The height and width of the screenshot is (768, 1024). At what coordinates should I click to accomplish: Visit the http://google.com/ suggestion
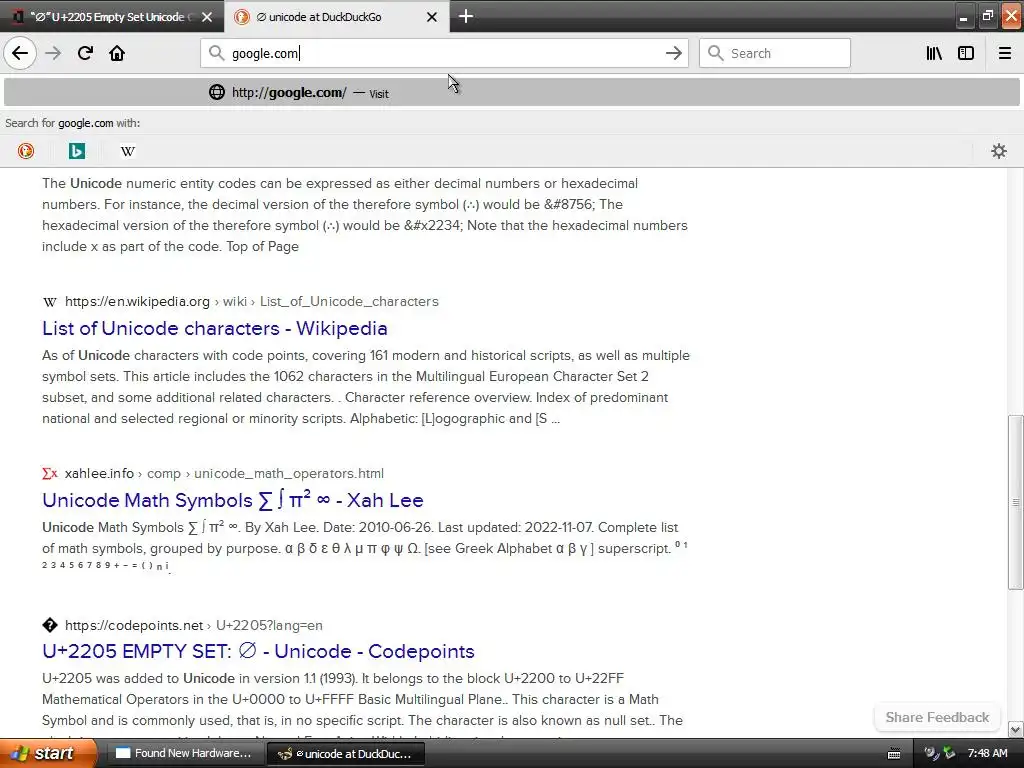[x=511, y=93]
